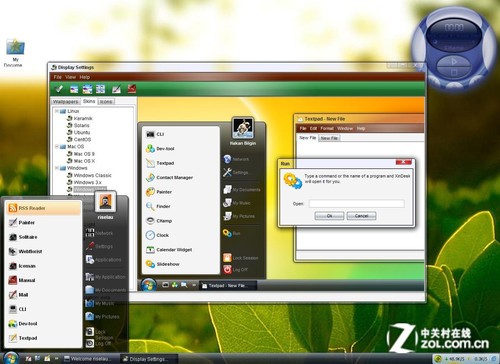
Task: Click the pencil edit icon in Display Settings toolbar
Action: point(116,89)
